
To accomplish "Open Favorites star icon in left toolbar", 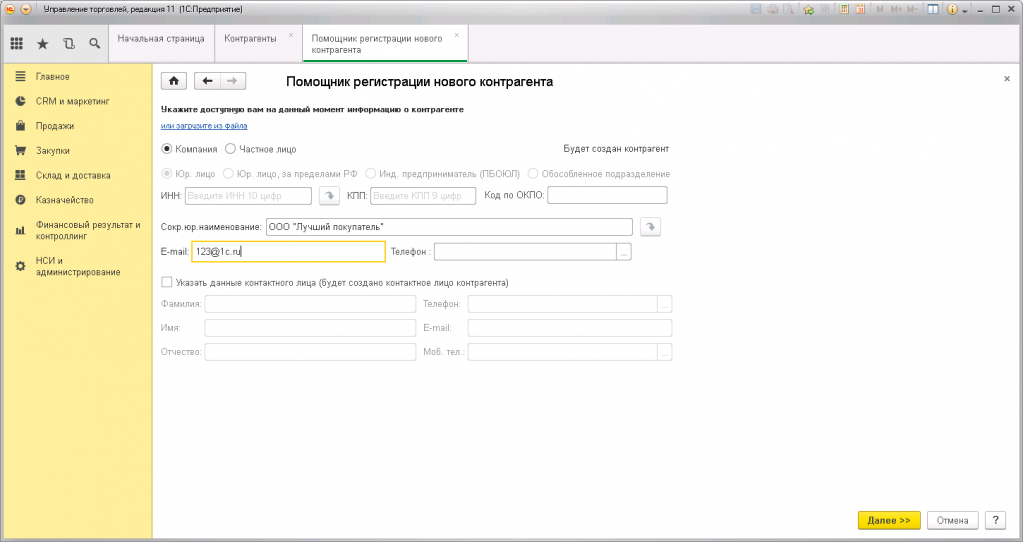I will 42,44.
